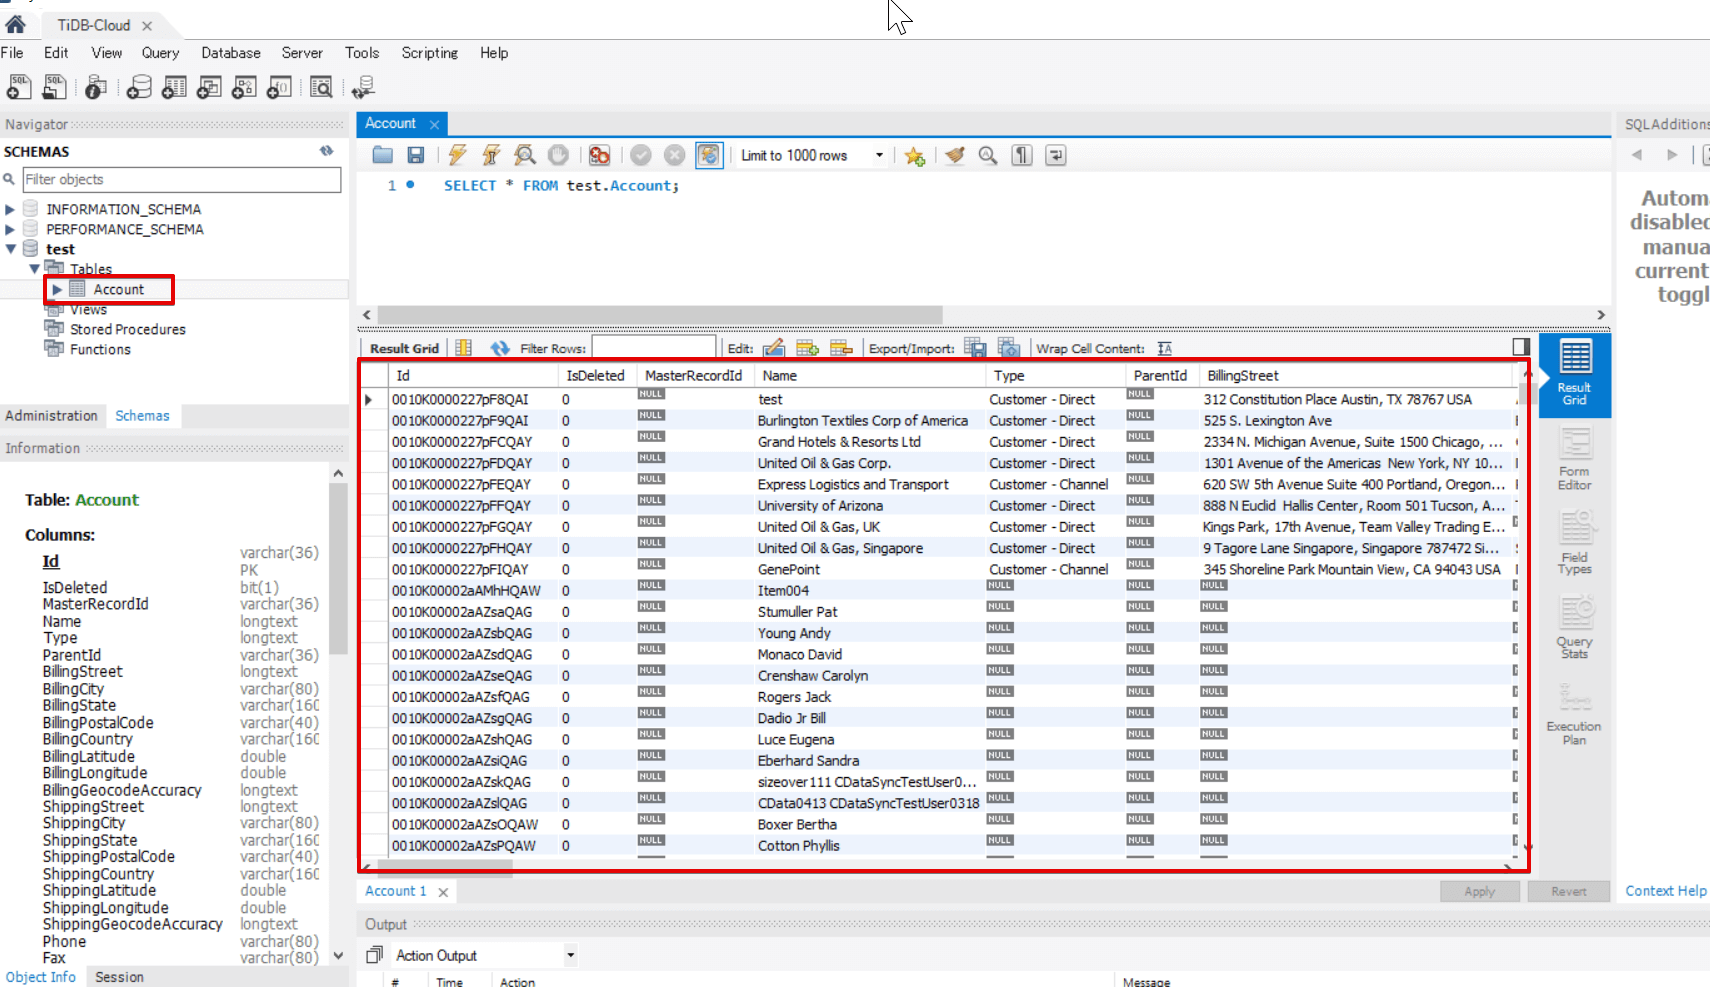The height and width of the screenshot is (987, 1710).
Task: Click the create new schema icon
Action: [139, 88]
